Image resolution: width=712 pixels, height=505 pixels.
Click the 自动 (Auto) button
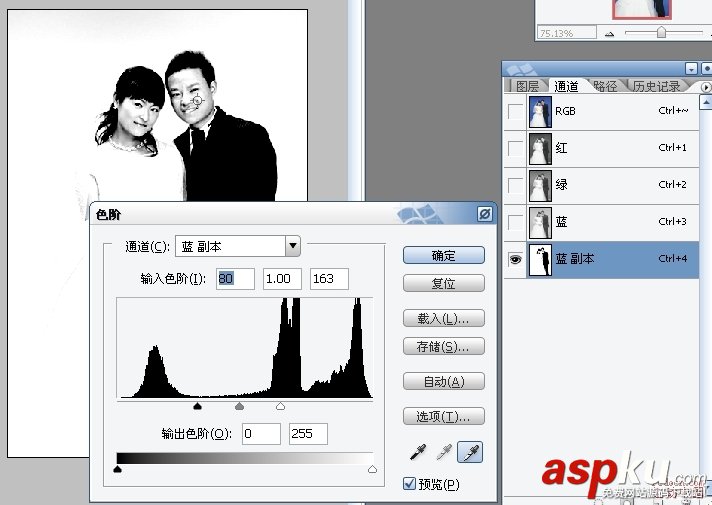(x=444, y=381)
